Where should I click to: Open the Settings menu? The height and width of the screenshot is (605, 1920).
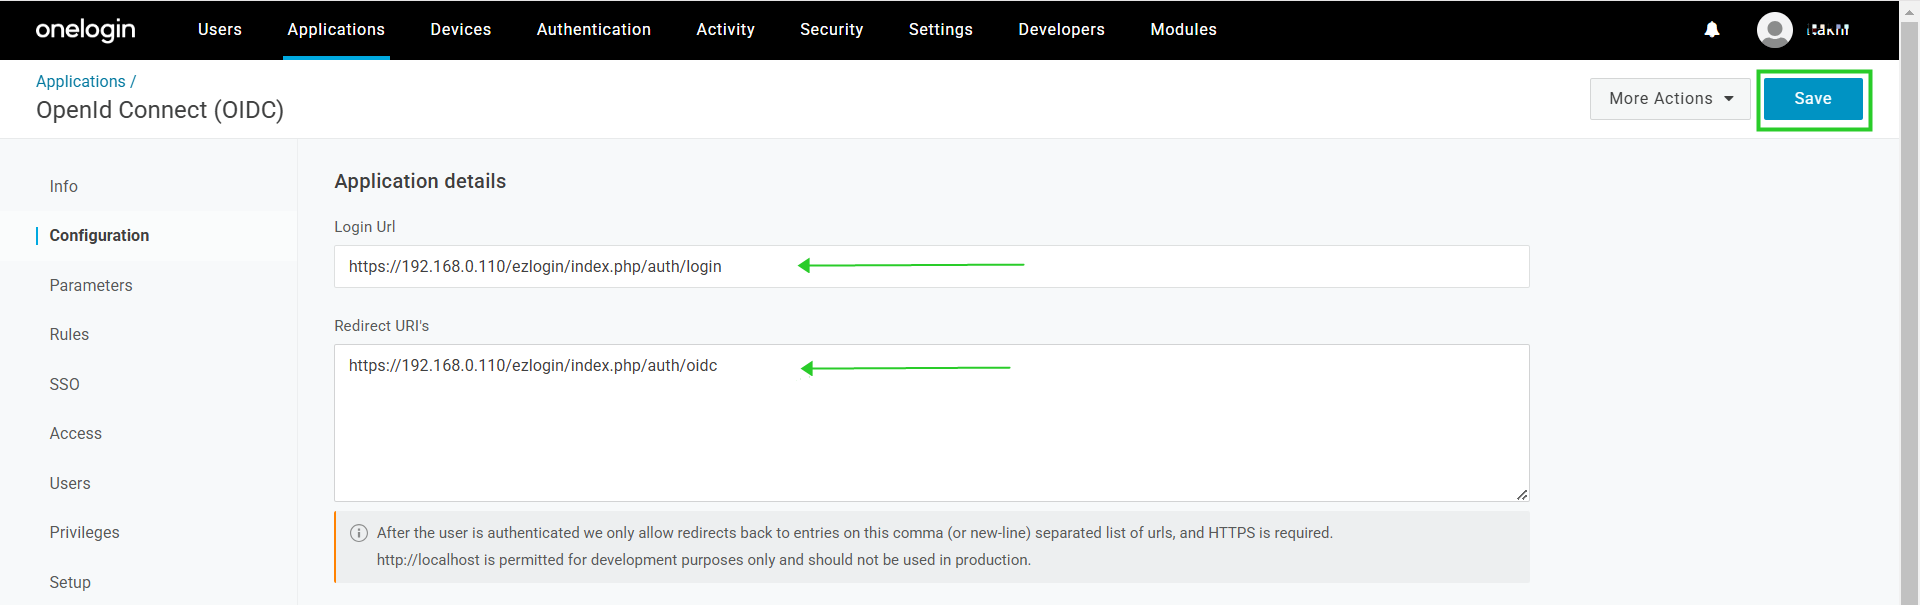click(941, 30)
